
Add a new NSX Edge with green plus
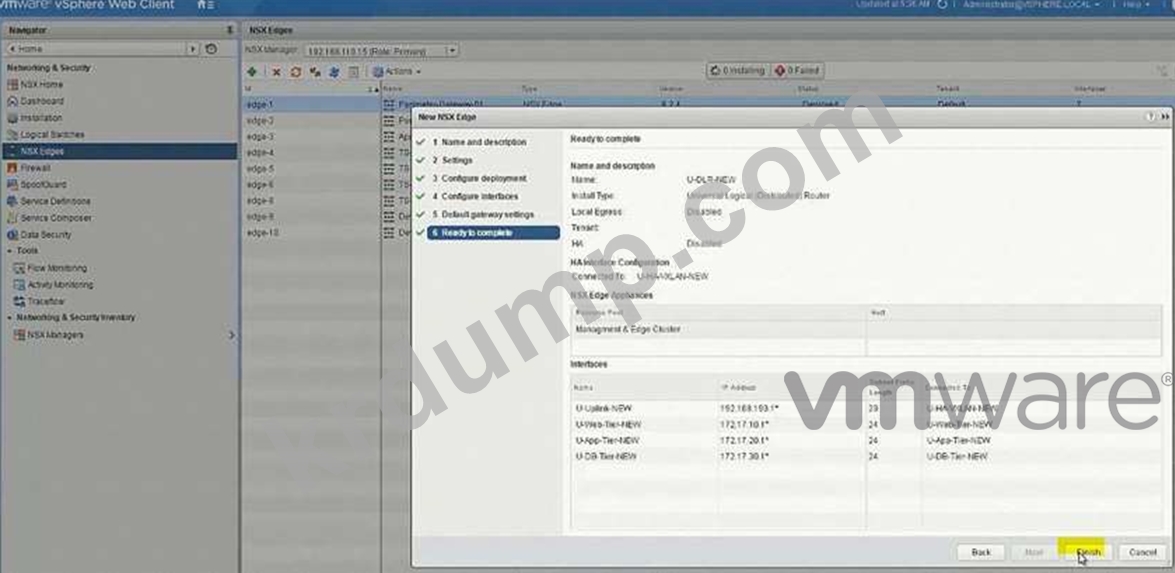click(253, 72)
